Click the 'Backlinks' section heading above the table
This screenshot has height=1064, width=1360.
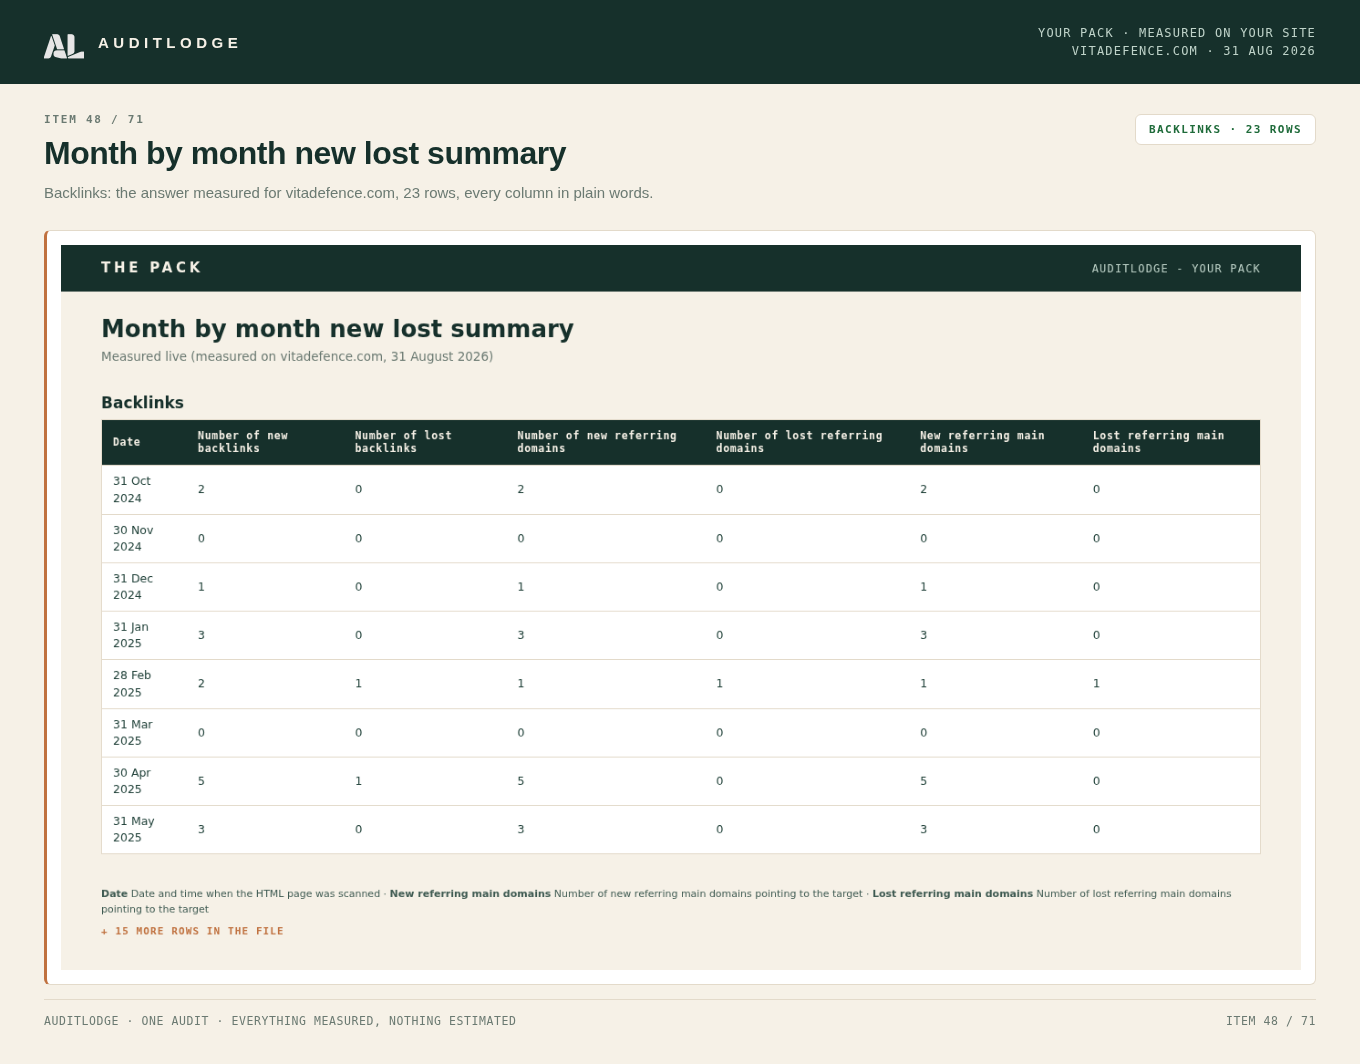click(142, 402)
